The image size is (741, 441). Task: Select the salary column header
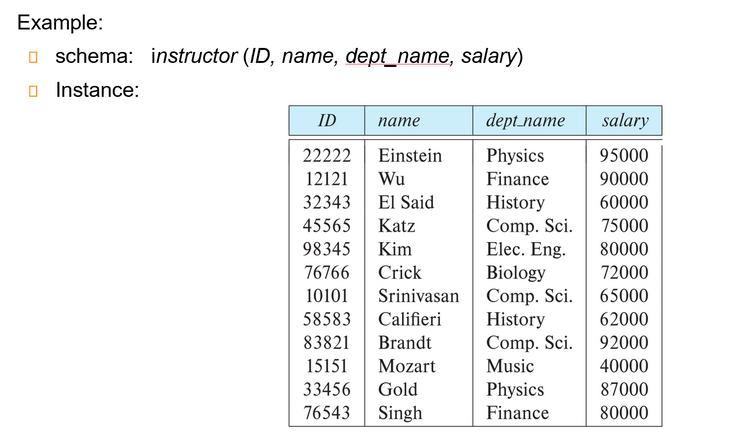coord(624,121)
